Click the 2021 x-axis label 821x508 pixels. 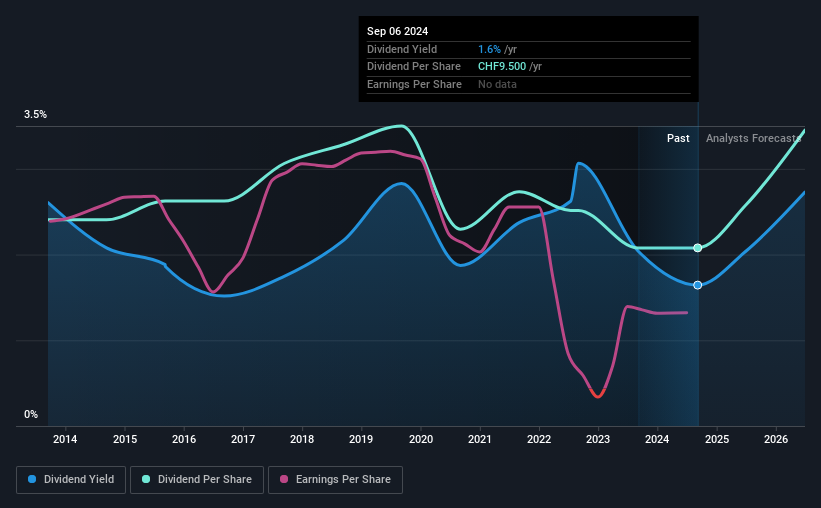tap(480, 439)
